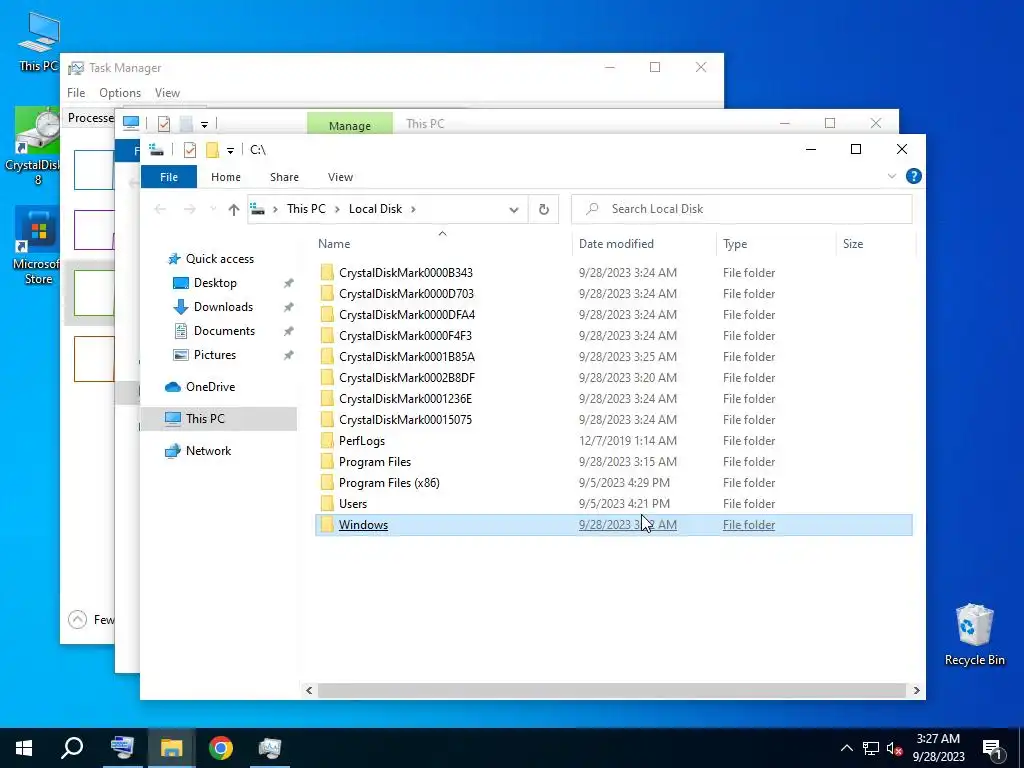Viewport: 1024px width, 768px height.
Task: Sort by the Date modified column header
Action: click(x=616, y=244)
